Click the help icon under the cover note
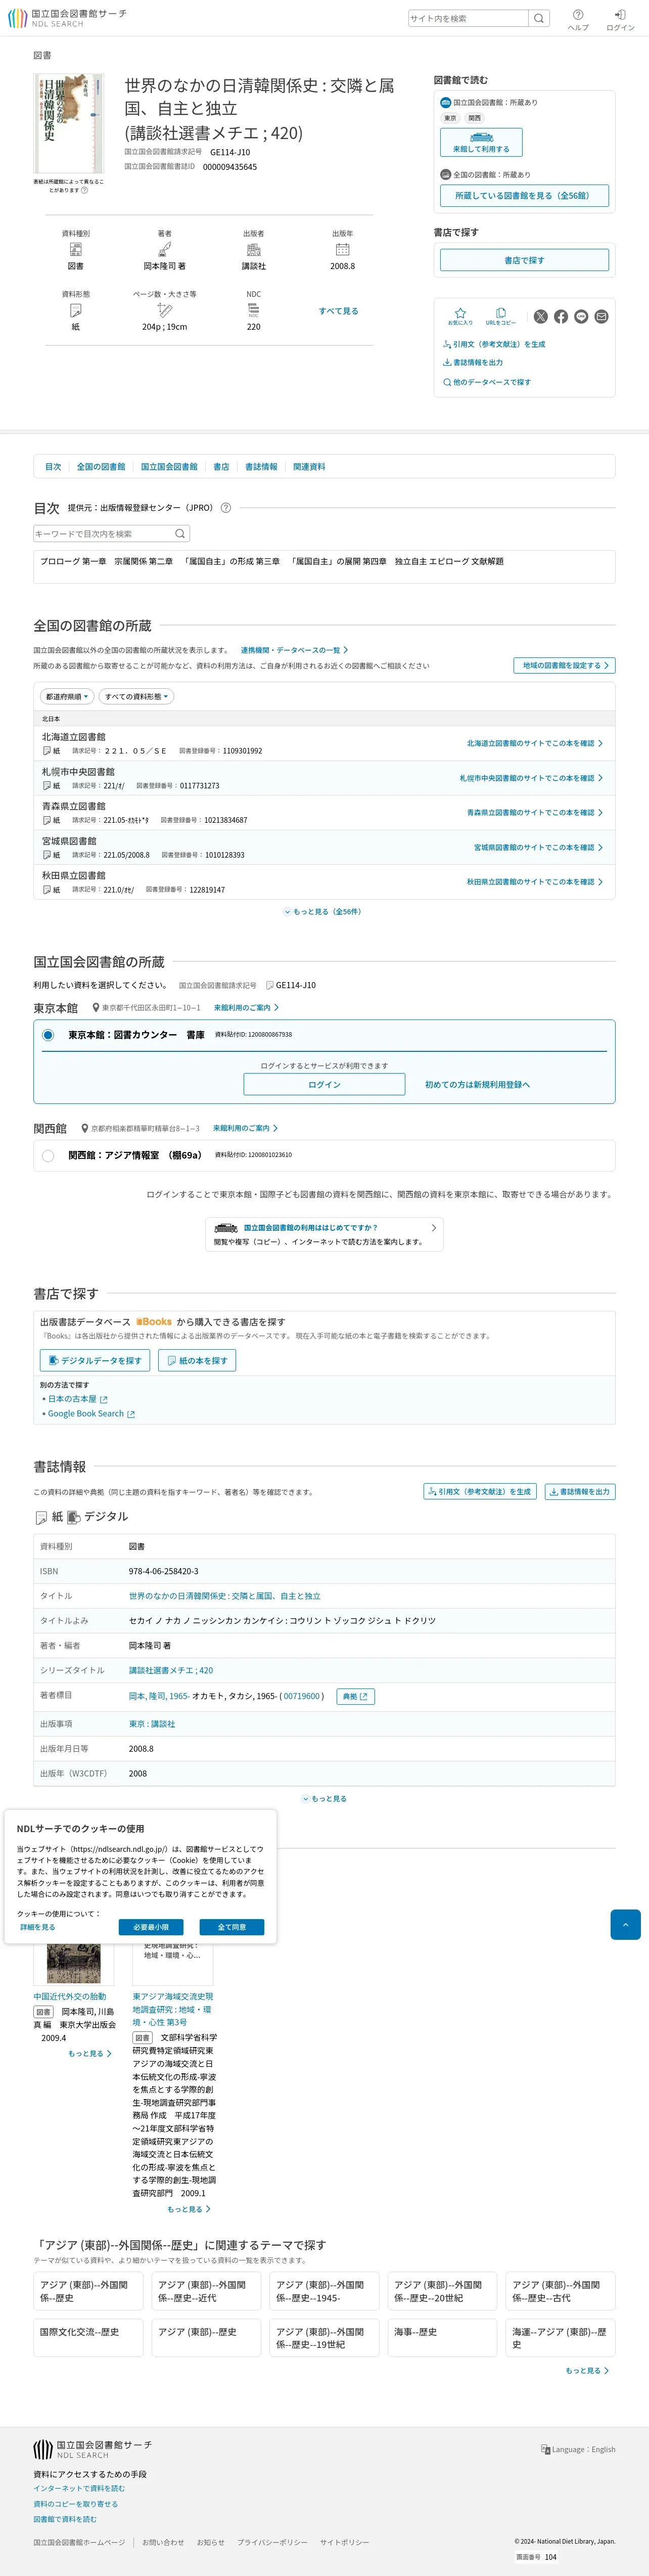This screenshot has height=2576, width=649. [84, 190]
